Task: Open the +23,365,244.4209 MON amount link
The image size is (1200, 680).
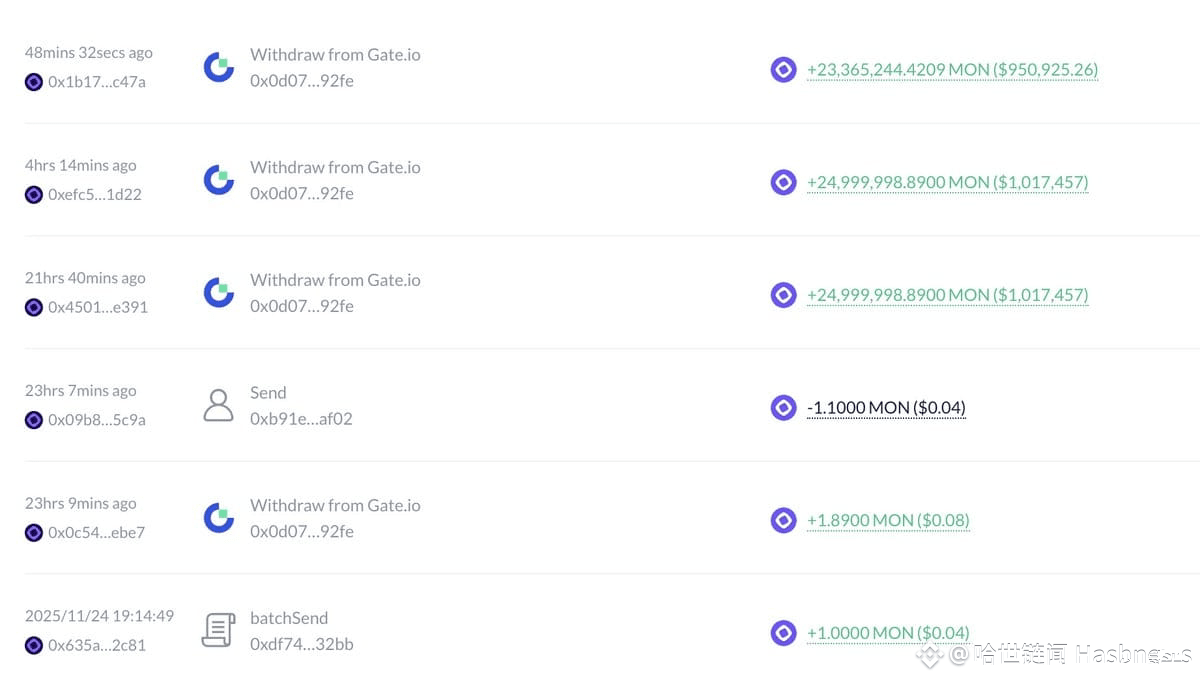Action: (952, 69)
